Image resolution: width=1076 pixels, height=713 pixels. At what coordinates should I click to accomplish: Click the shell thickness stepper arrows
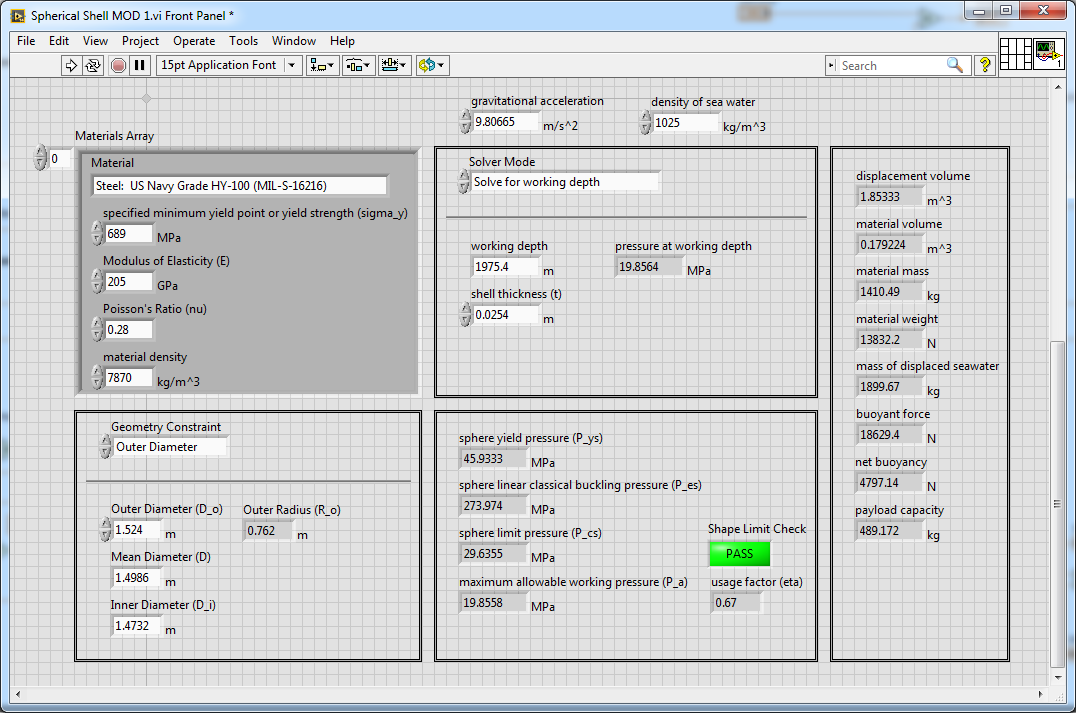click(x=465, y=314)
